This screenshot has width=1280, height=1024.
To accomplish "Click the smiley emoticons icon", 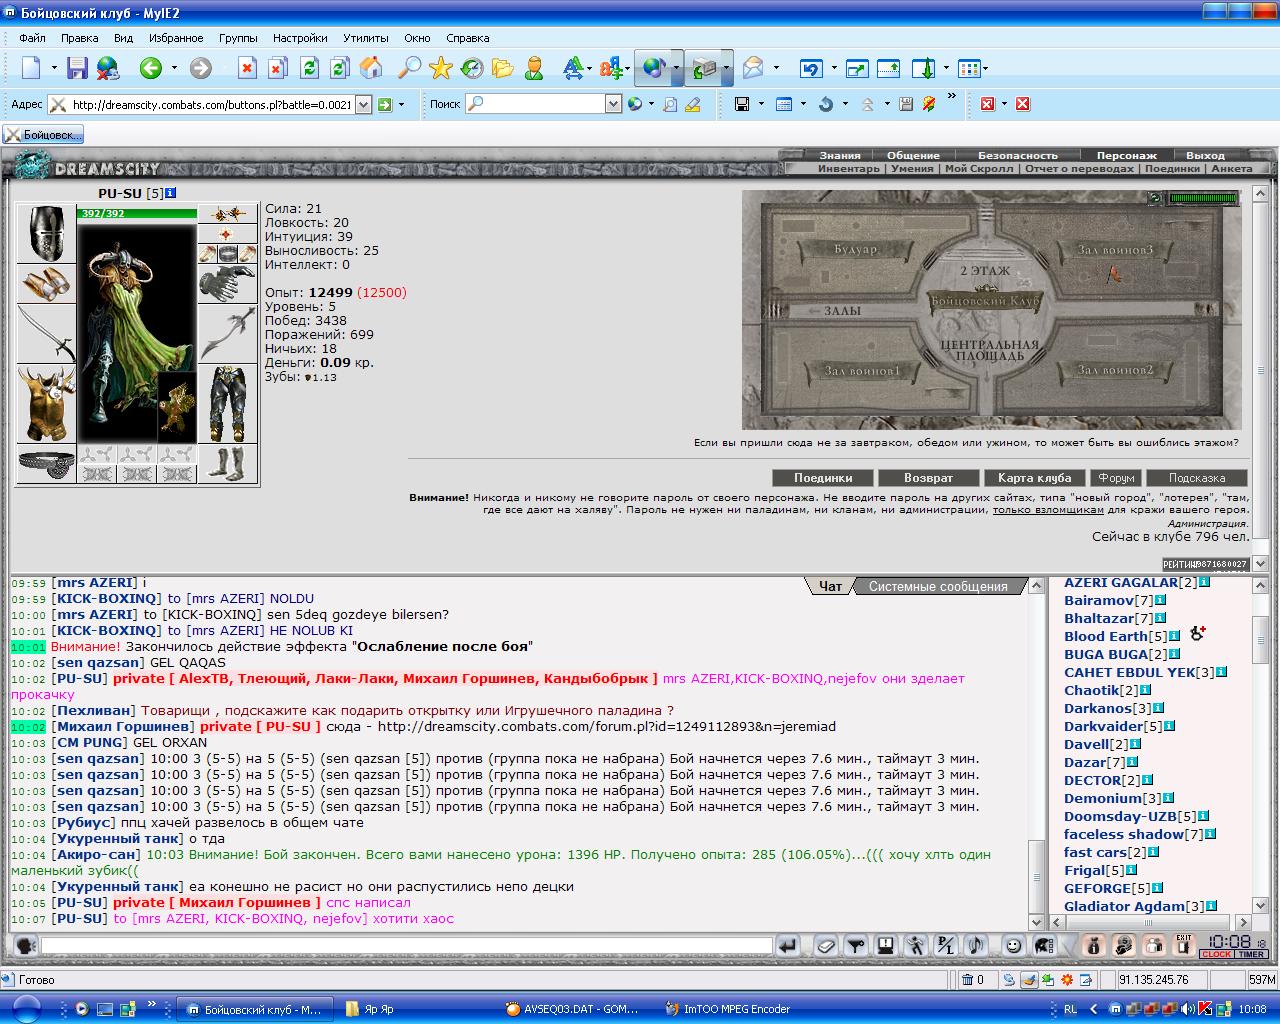I will tap(1013, 945).
